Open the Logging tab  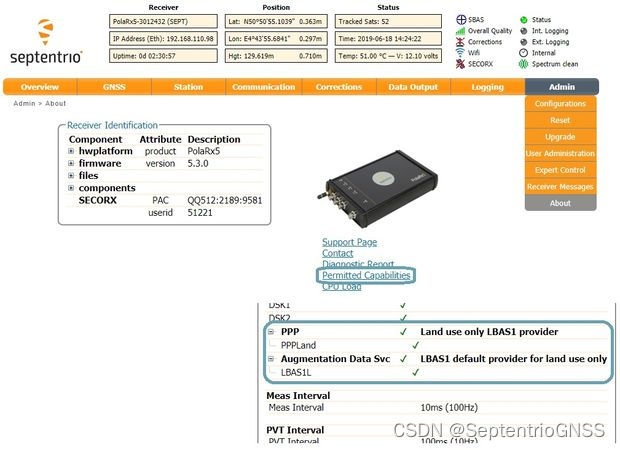point(488,87)
